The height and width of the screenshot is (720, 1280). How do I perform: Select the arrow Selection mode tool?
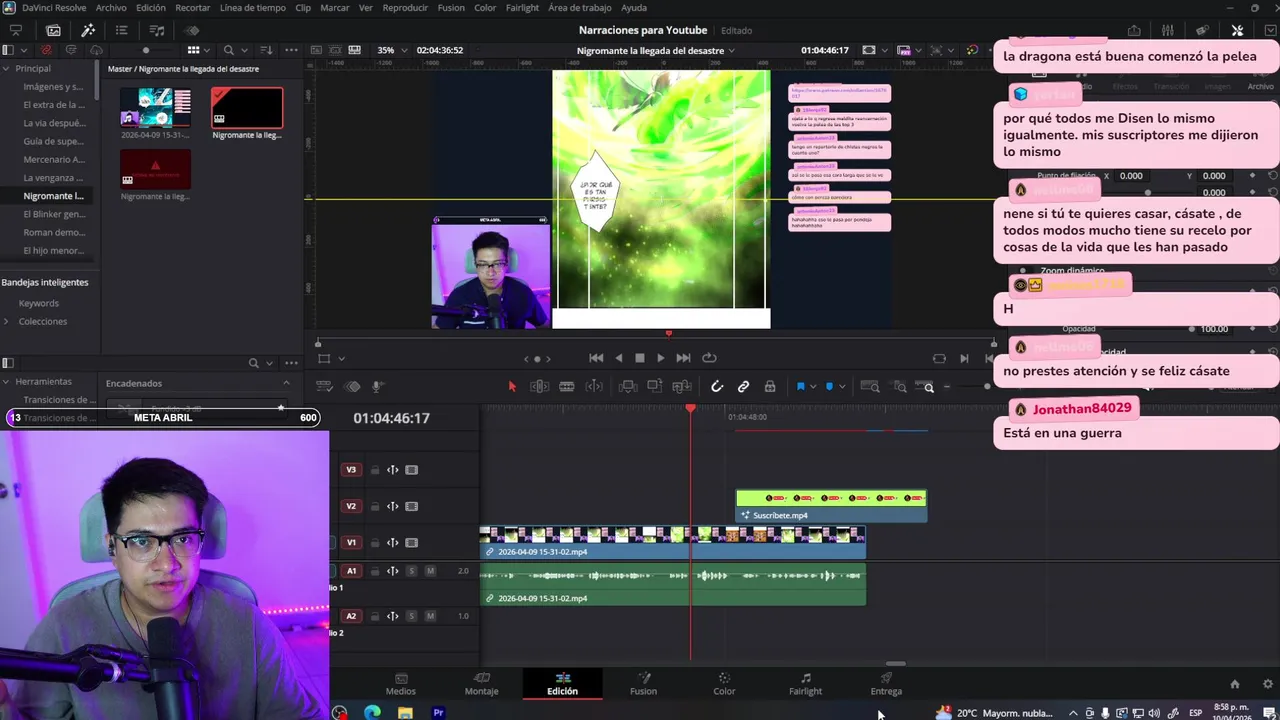(512, 387)
